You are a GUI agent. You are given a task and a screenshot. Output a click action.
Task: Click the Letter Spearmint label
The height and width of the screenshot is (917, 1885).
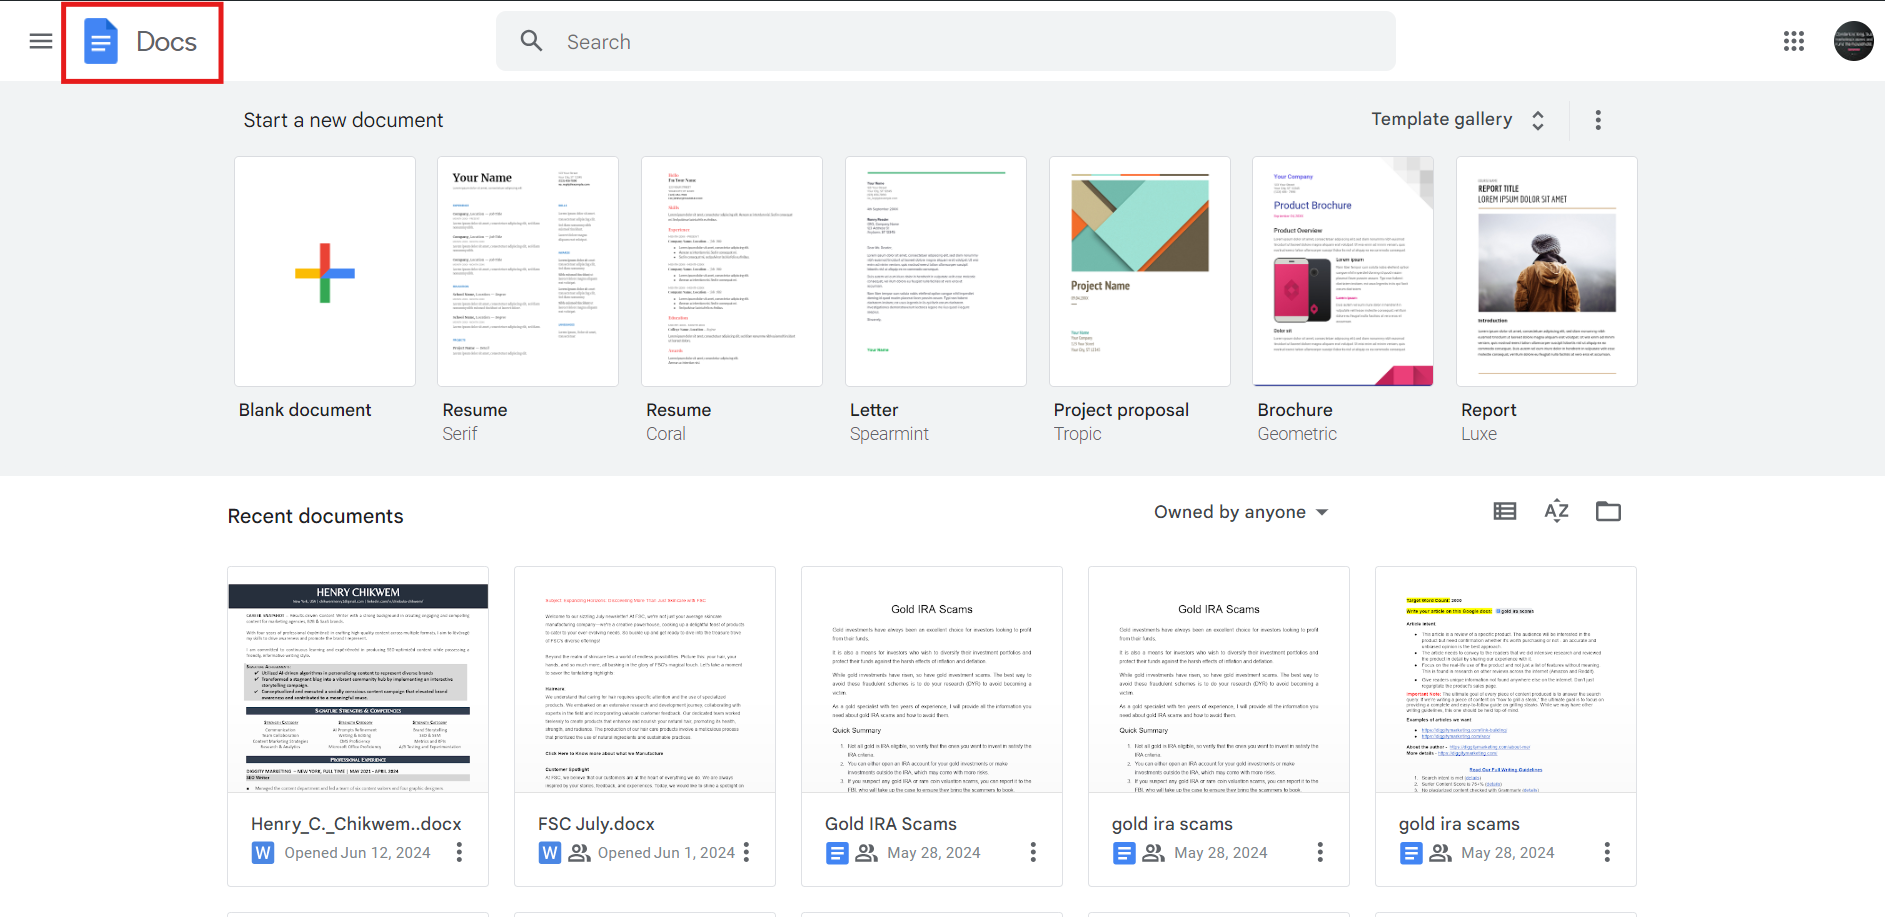pos(889,422)
